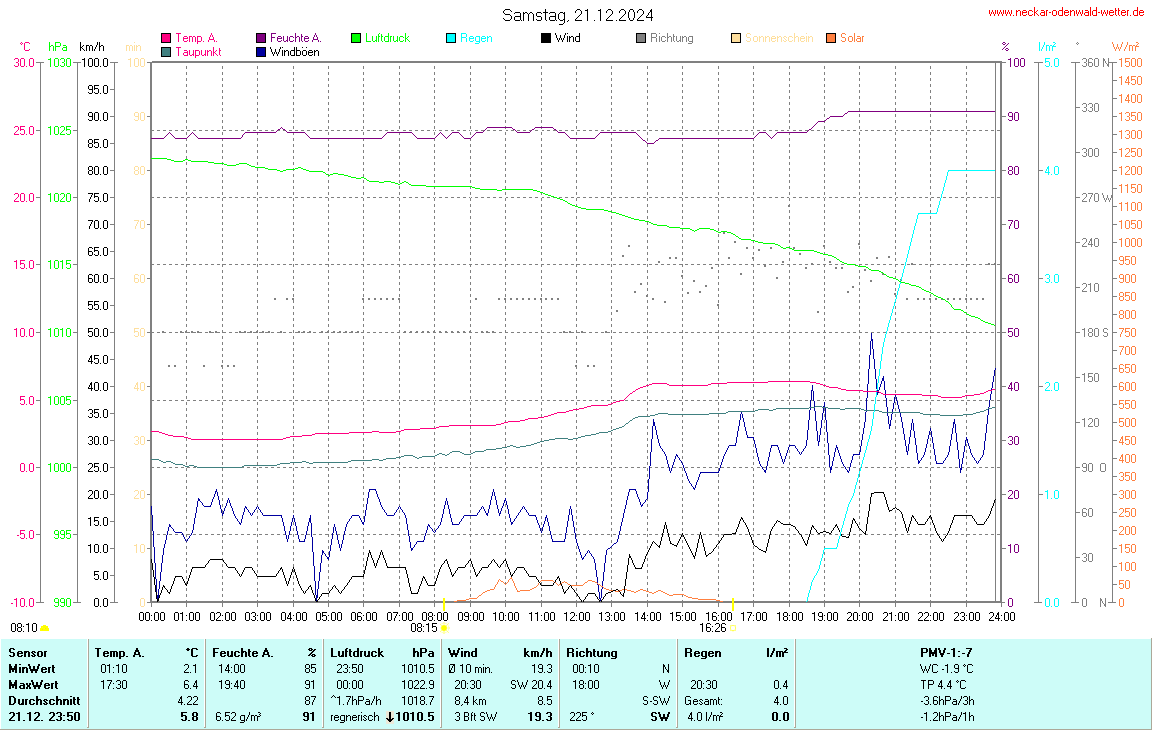Click the red falling pressure arrow

[x=389, y=717]
